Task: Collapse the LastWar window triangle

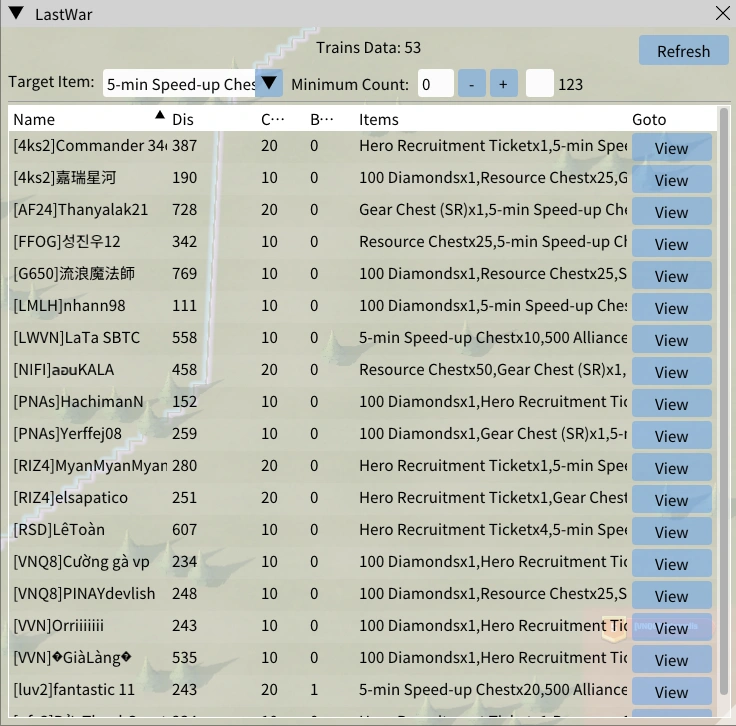Action: point(15,14)
